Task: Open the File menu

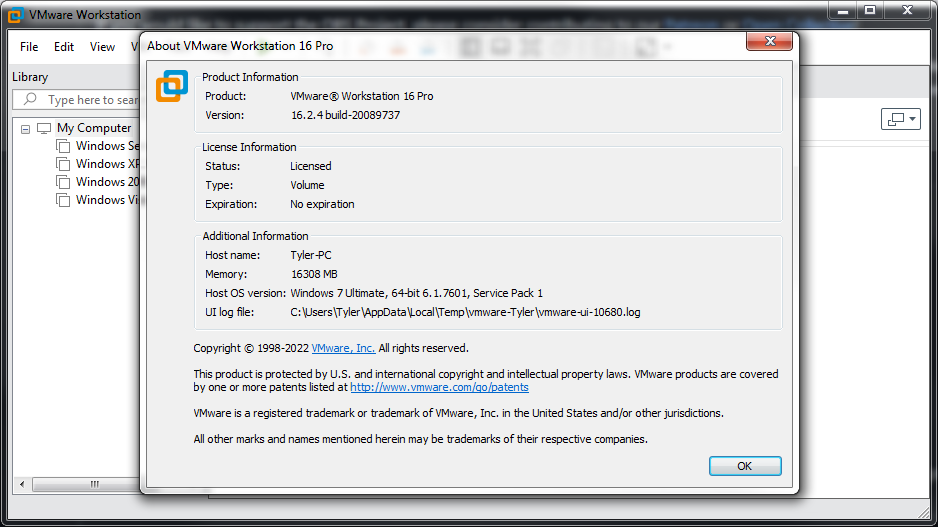Action: [x=29, y=47]
